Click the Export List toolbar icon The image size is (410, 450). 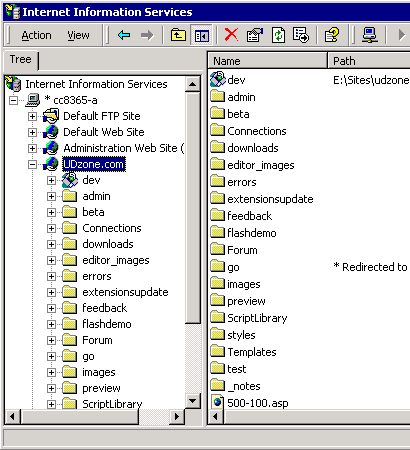pyautogui.click(x=301, y=35)
